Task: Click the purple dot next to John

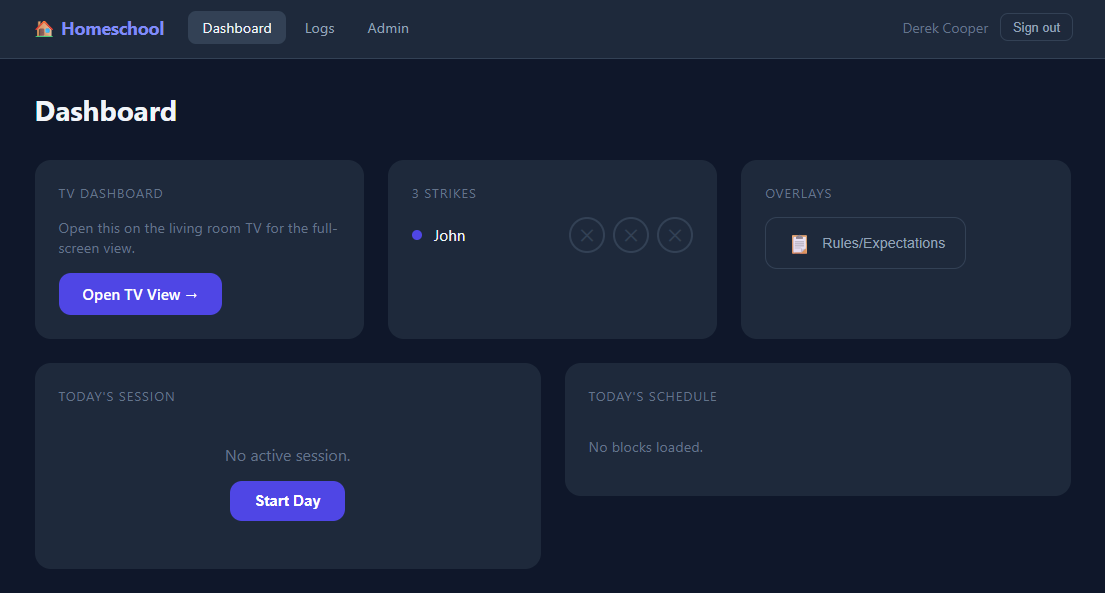Action: pyautogui.click(x=417, y=235)
